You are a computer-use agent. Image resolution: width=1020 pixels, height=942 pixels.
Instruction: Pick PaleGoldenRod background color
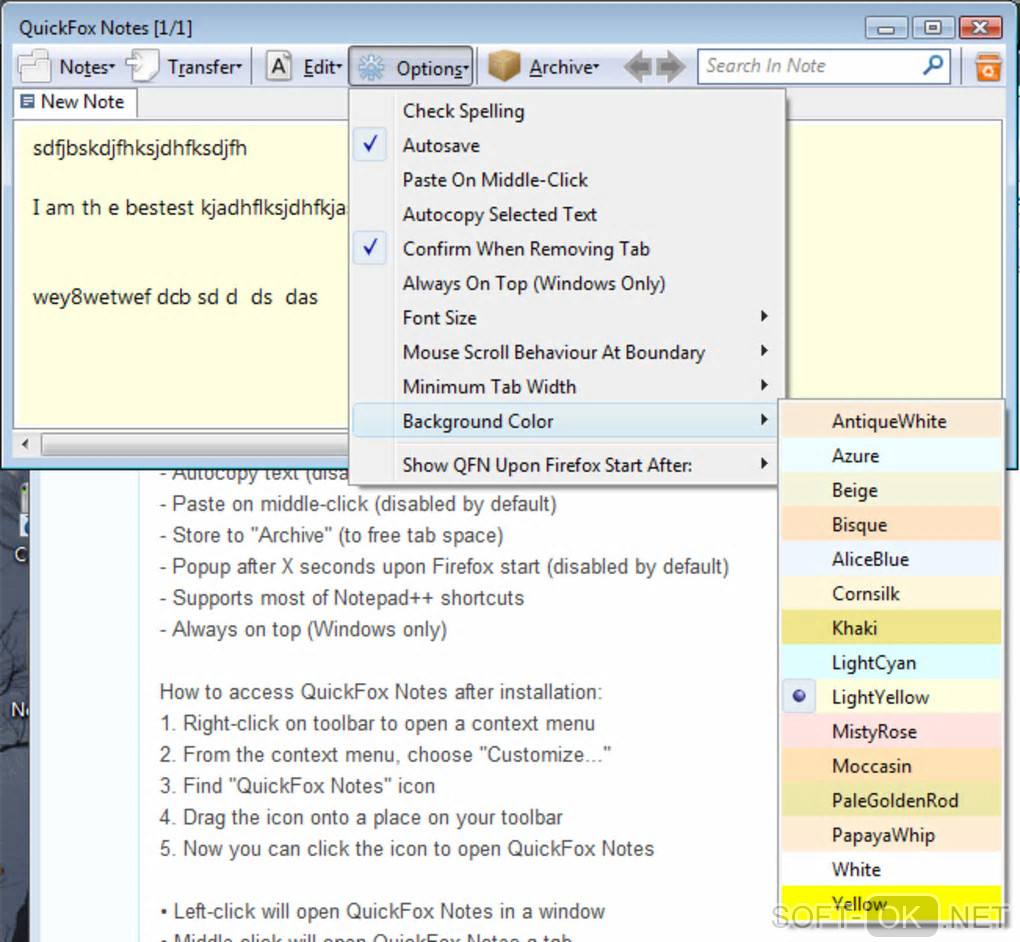pos(891,800)
